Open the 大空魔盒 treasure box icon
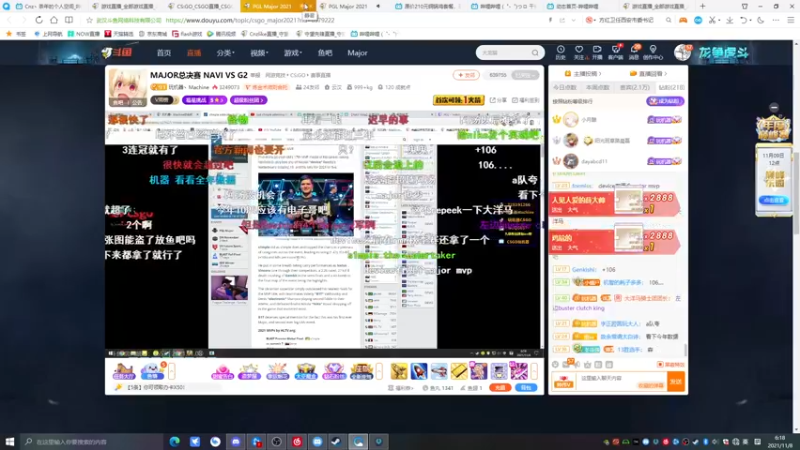Image resolution: width=800 pixels, height=450 pixels. (306, 371)
